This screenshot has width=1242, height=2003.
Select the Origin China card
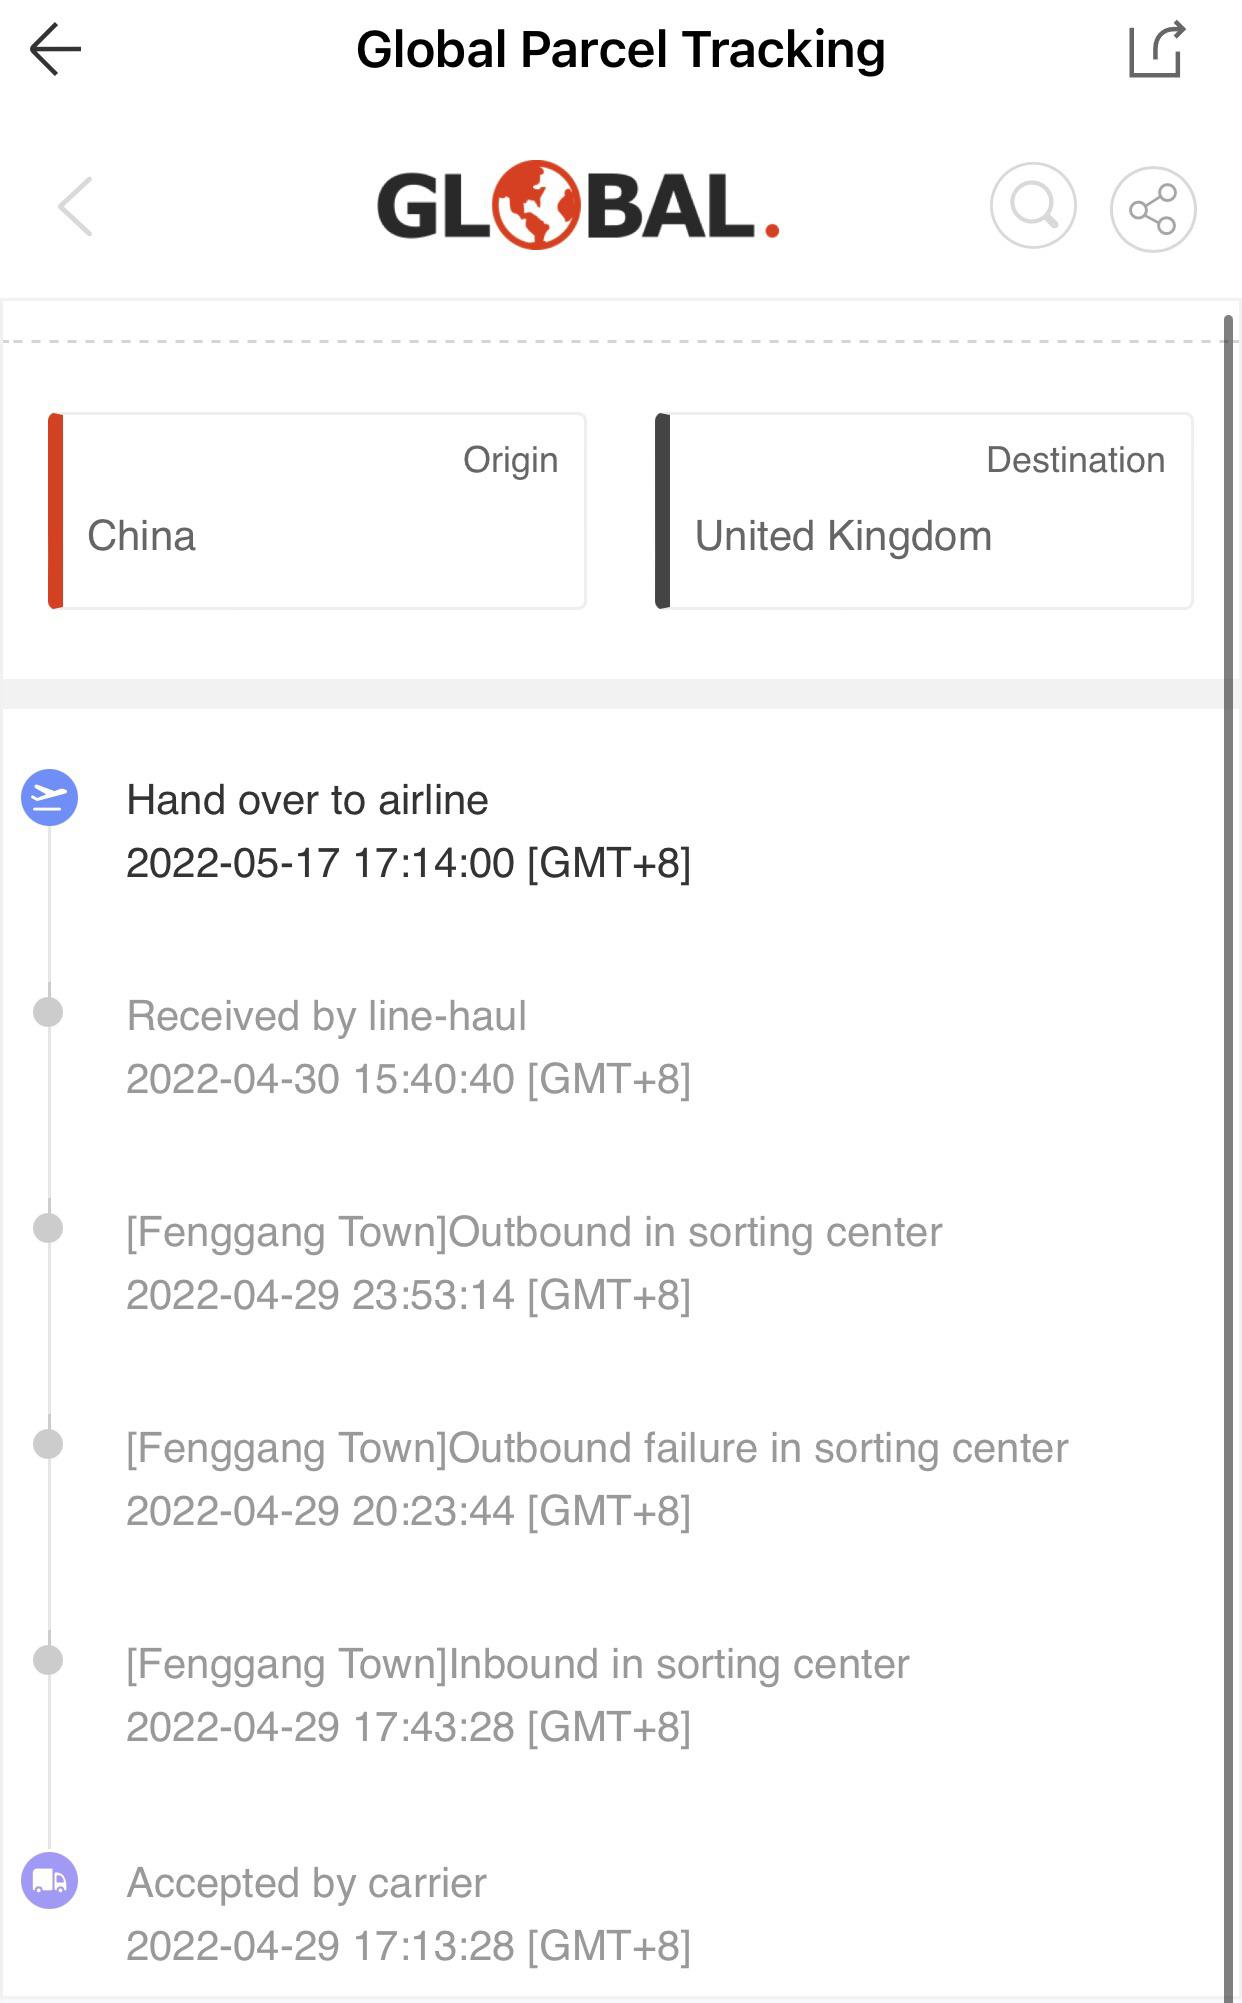click(x=317, y=511)
